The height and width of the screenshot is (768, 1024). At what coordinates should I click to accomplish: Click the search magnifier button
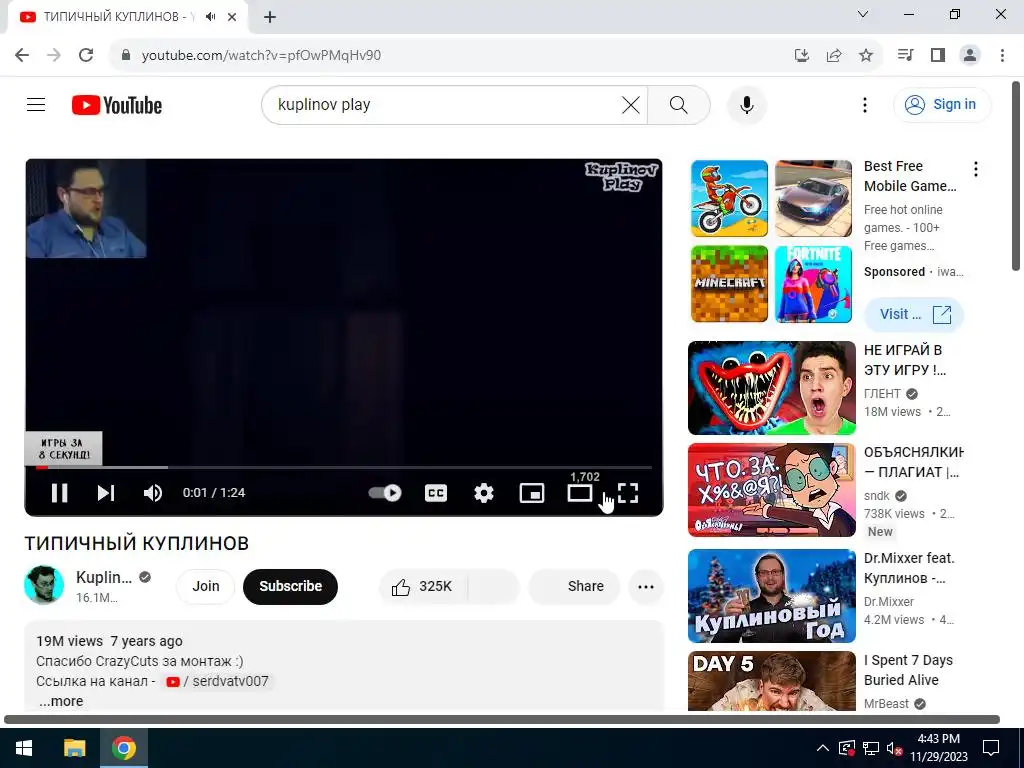pos(679,104)
